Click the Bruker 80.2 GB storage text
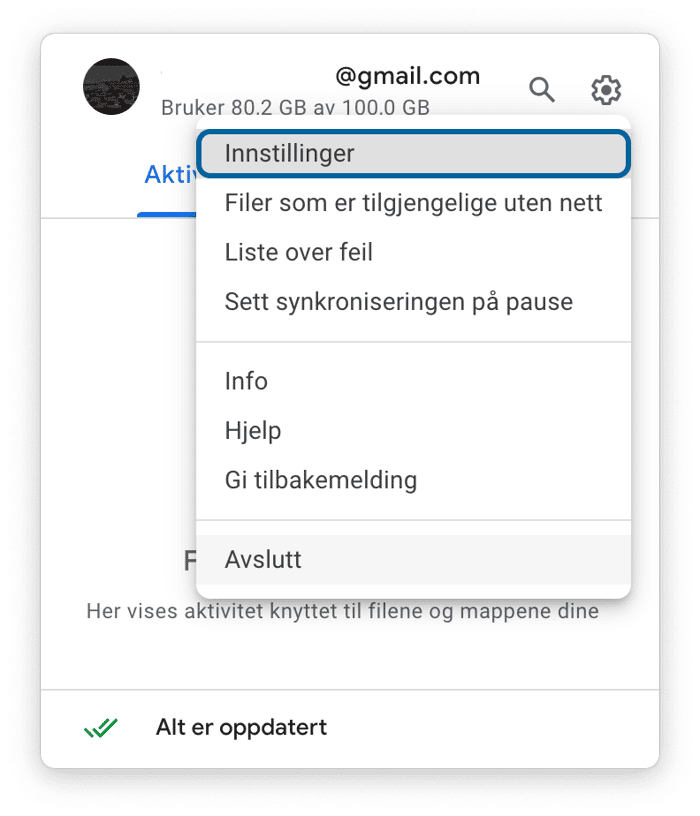The height and width of the screenshot is (816, 700). pyautogui.click(x=295, y=108)
